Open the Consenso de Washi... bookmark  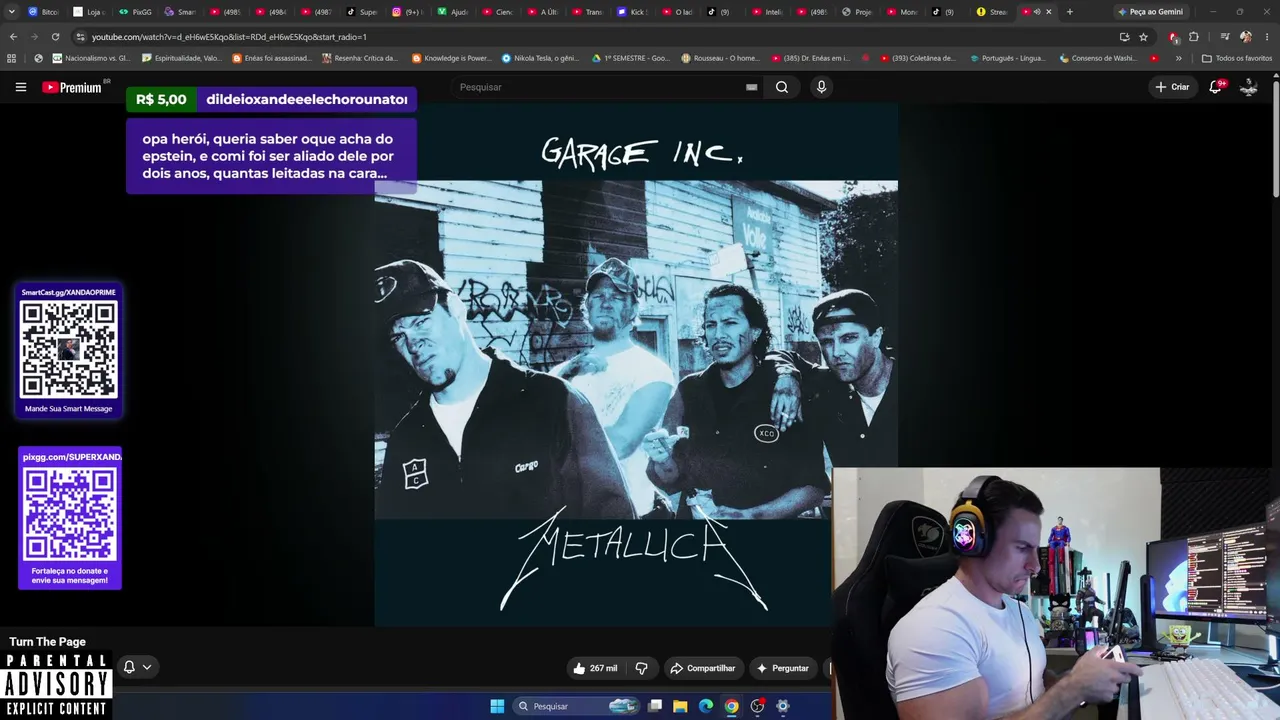pos(1097,58)
